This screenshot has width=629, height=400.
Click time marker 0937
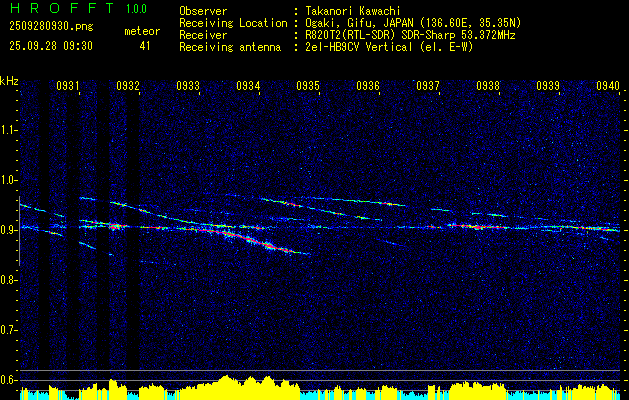coord(428,85)
